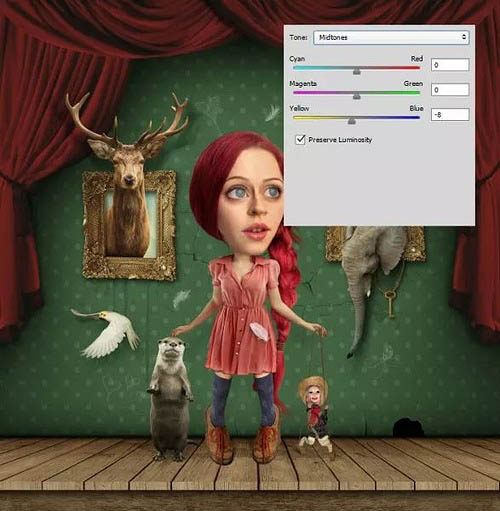
Task: Click the standing otter in the artwork
Action: click(170, 397)
